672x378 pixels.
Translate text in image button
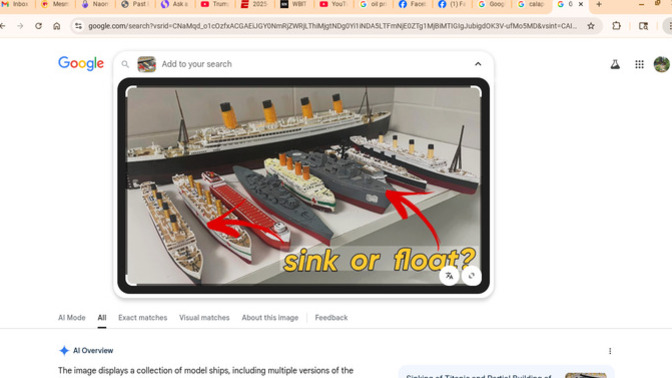(449, 276)
